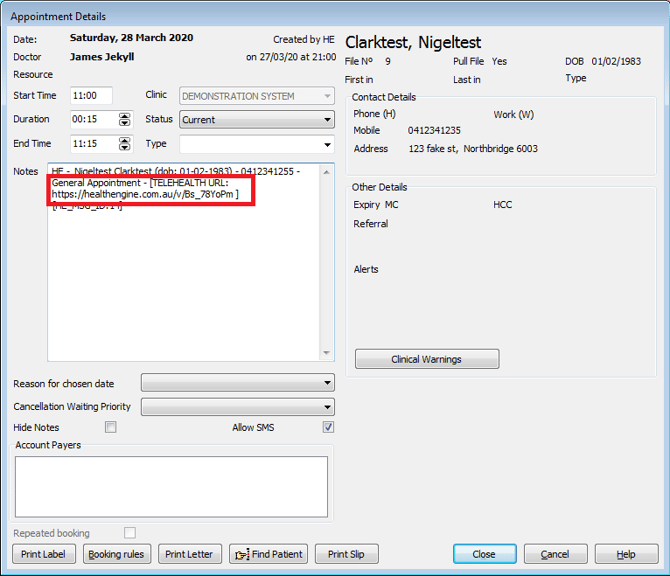Click the Find Patient button
670x576 pixels.
point(268,554)
